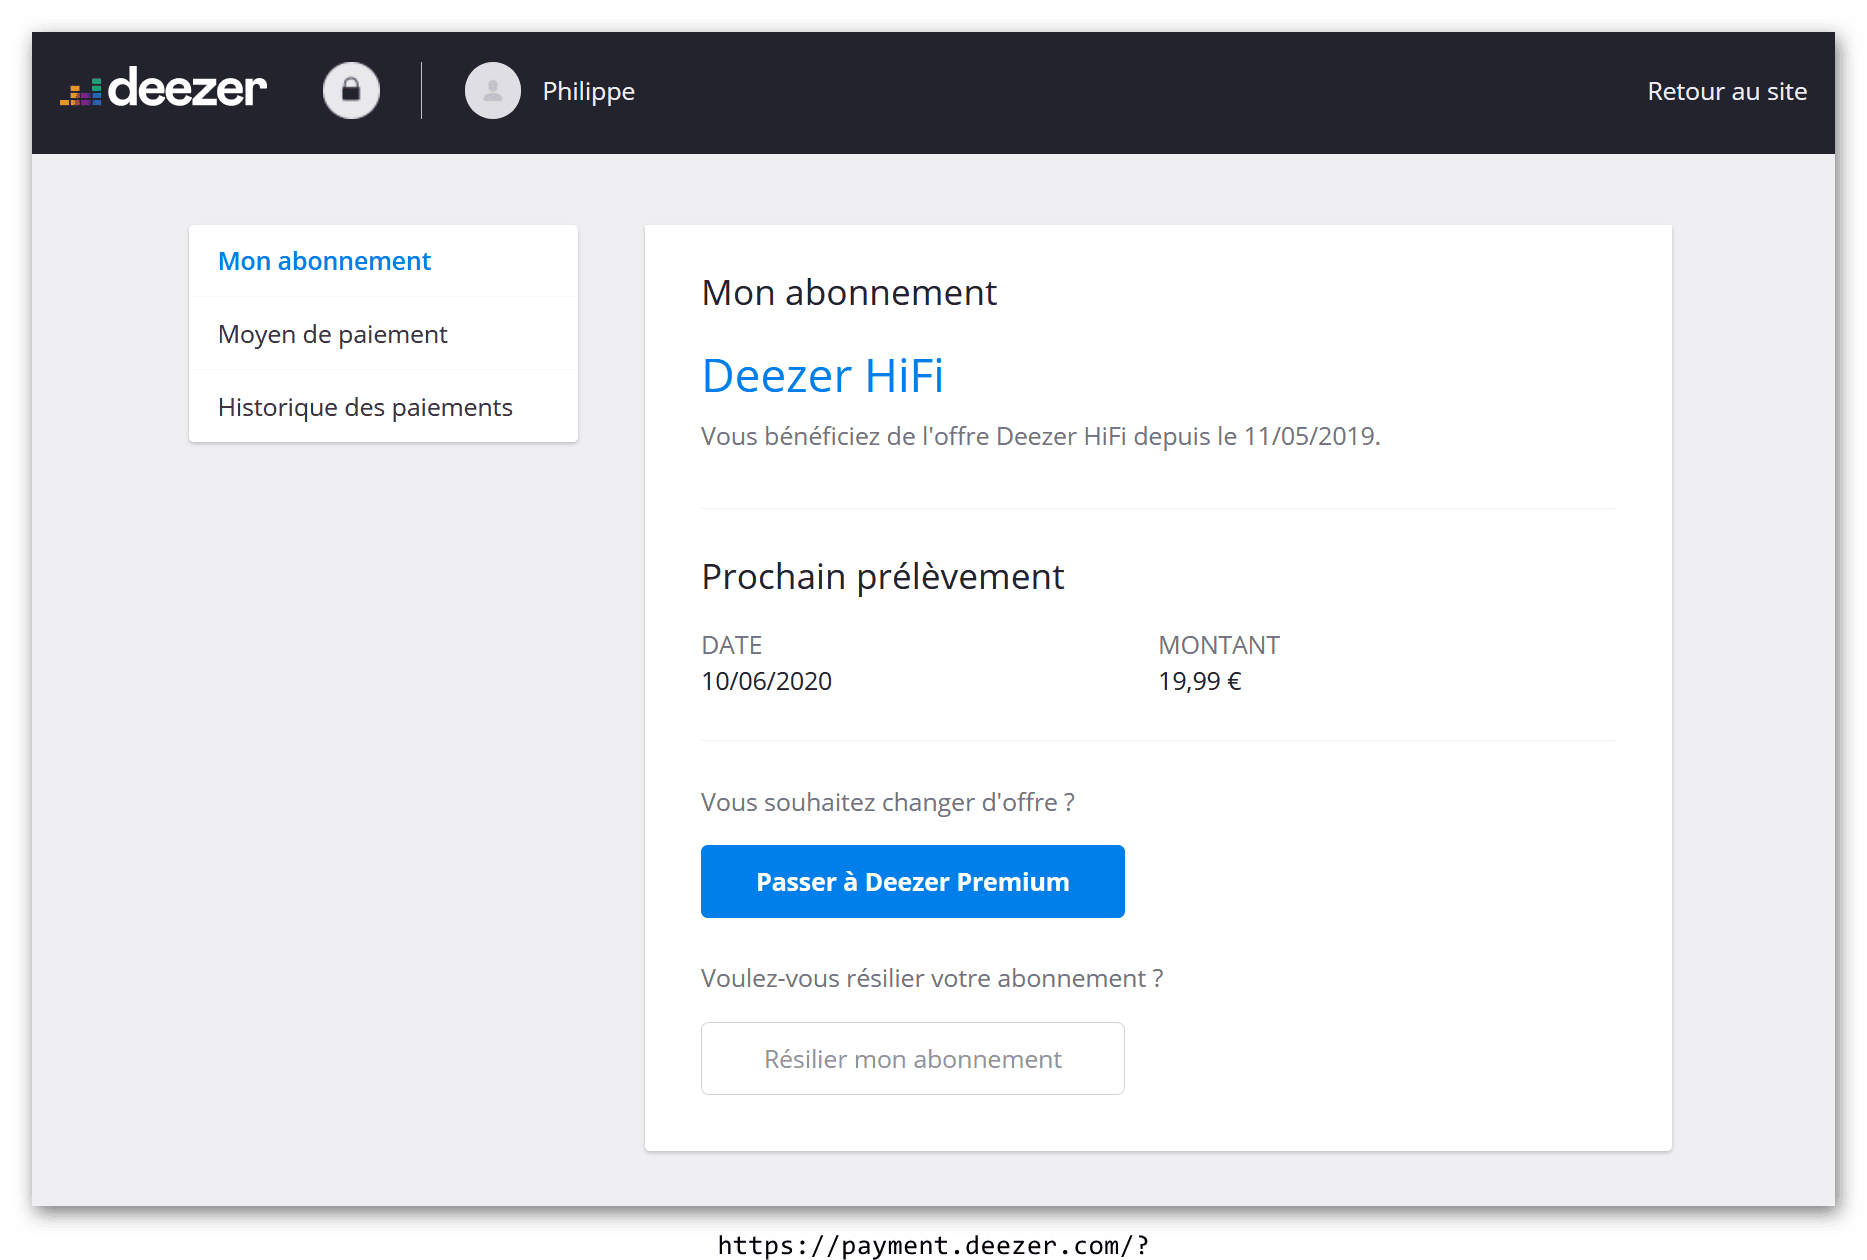Image resolution: width=1867 pixels, height=1260 pixels.
Task: Click the Retour au site link
Action: pos(1727,91)
